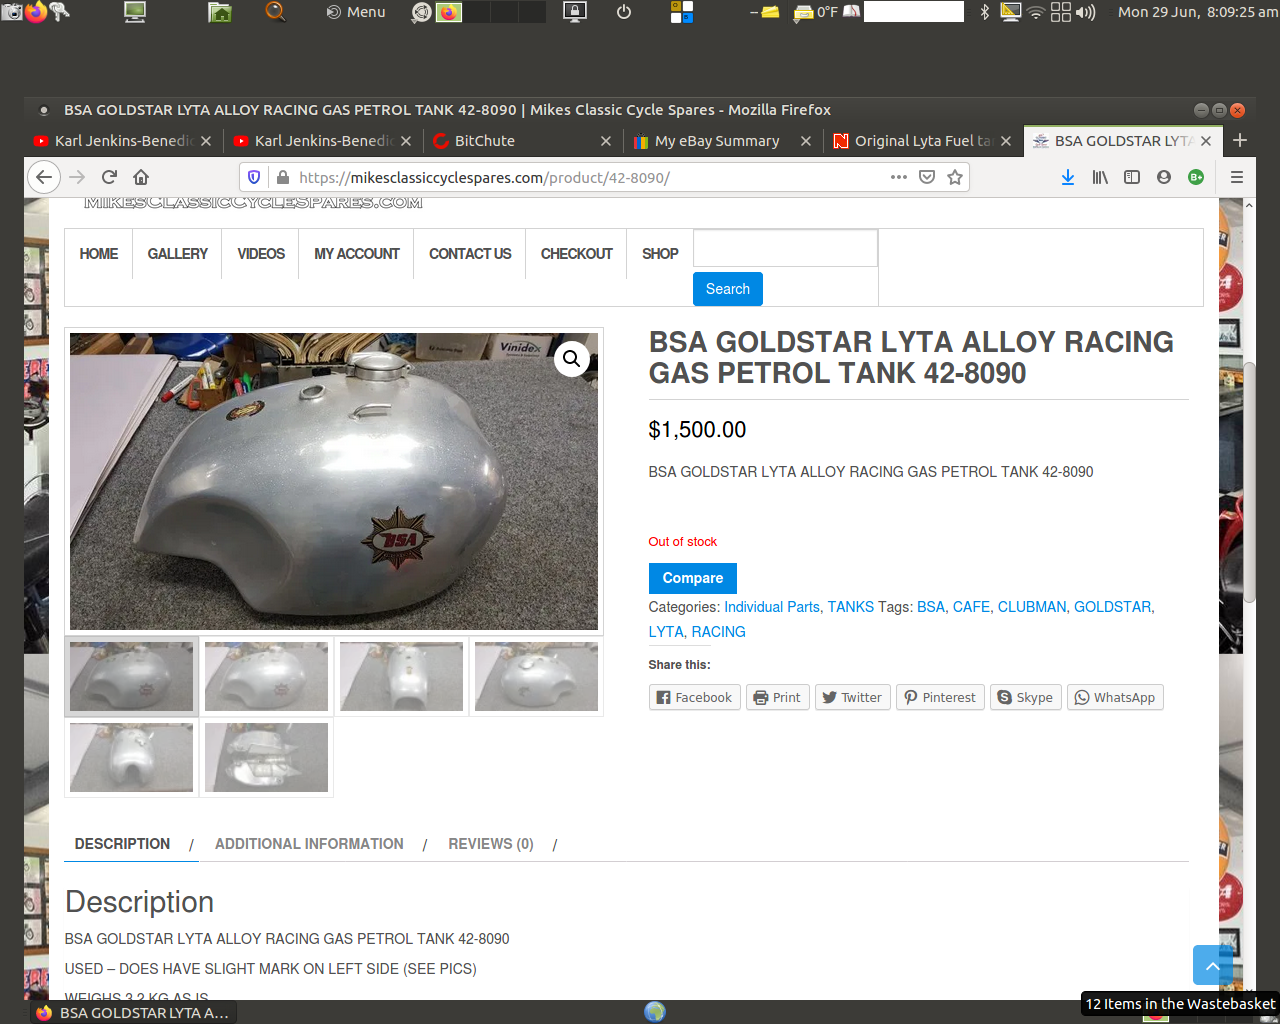Reload the current product page
Viewport: 1280px width, 1024px height.
point(109,177)
